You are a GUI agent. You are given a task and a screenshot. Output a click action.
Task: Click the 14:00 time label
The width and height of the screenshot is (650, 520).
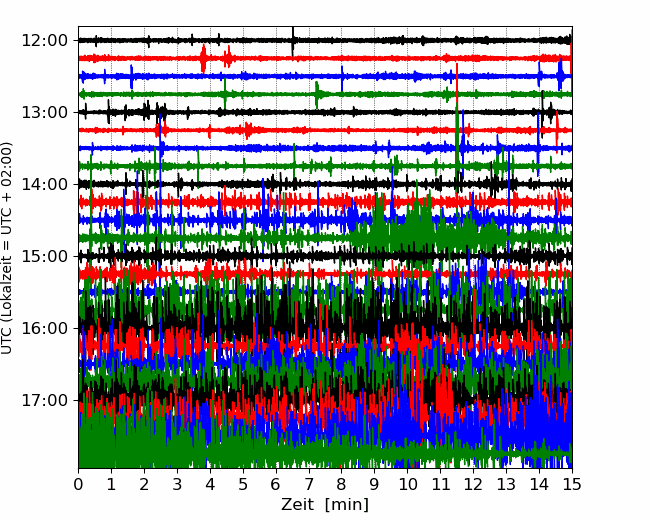[45, 184]
